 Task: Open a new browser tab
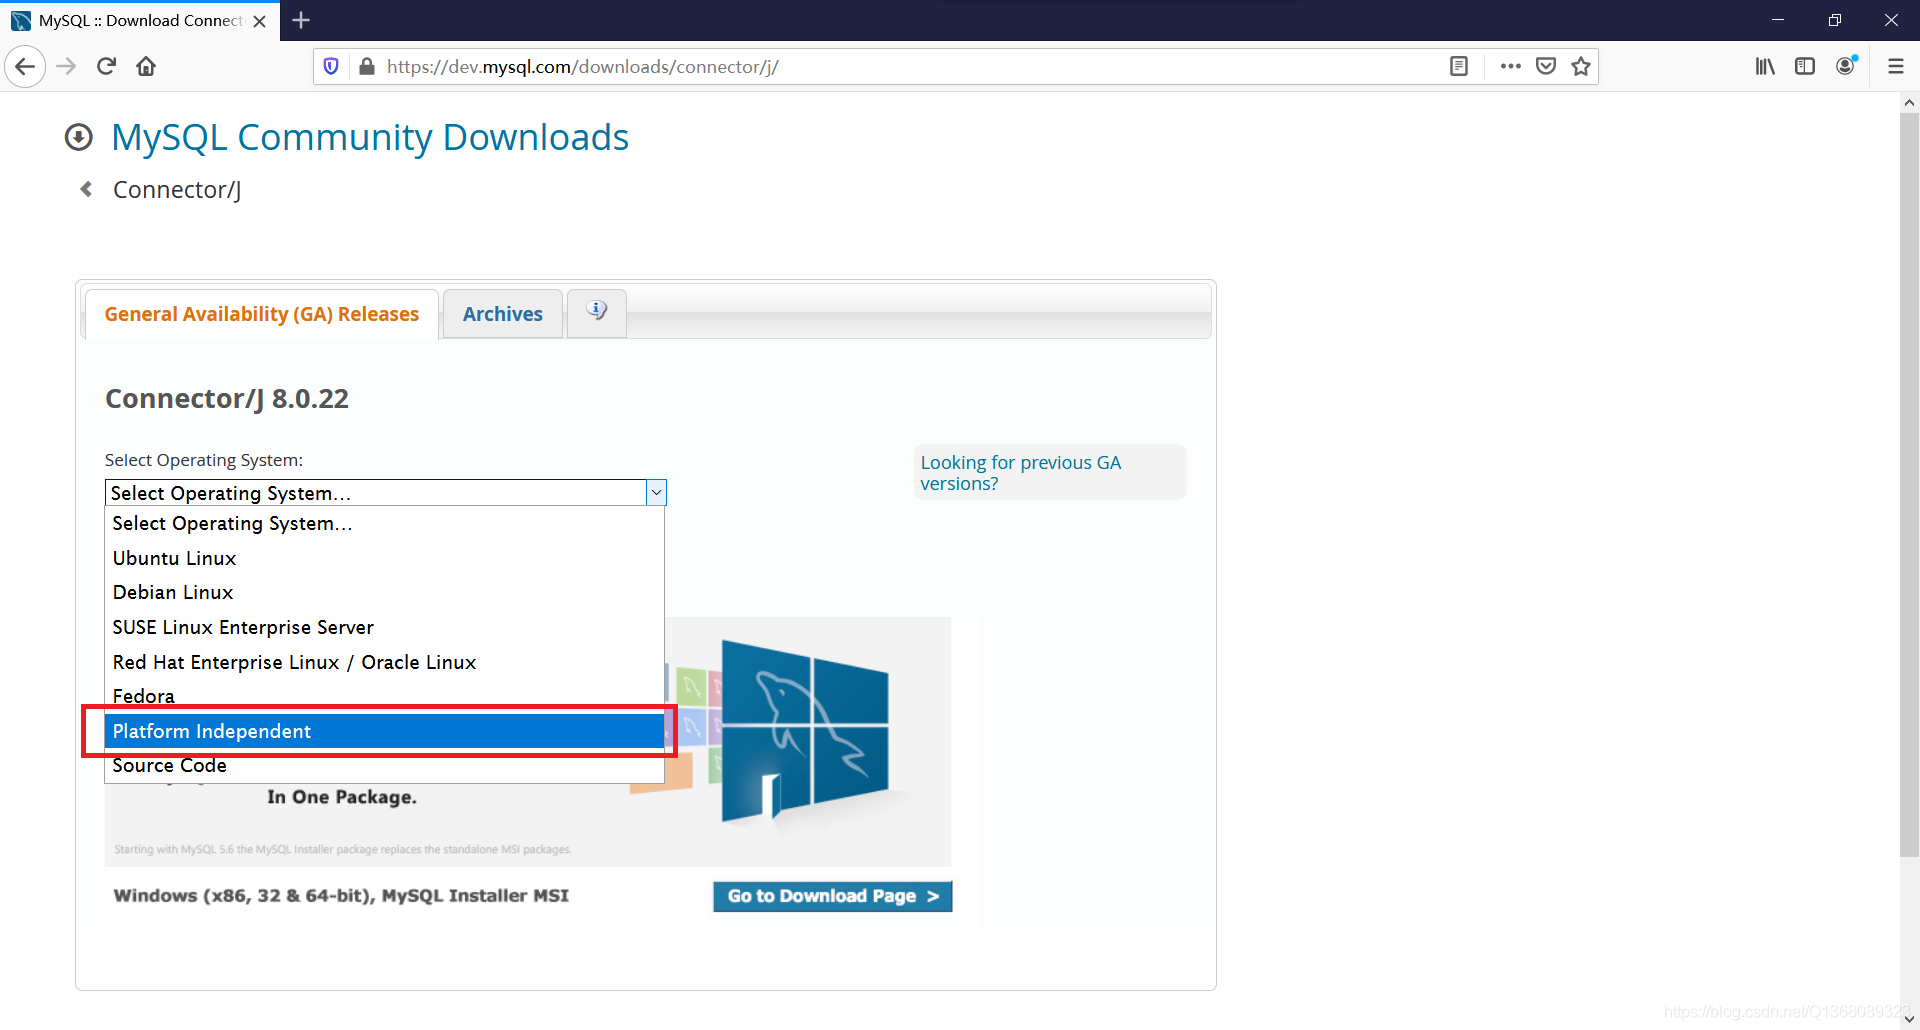(x=301, y=20)
